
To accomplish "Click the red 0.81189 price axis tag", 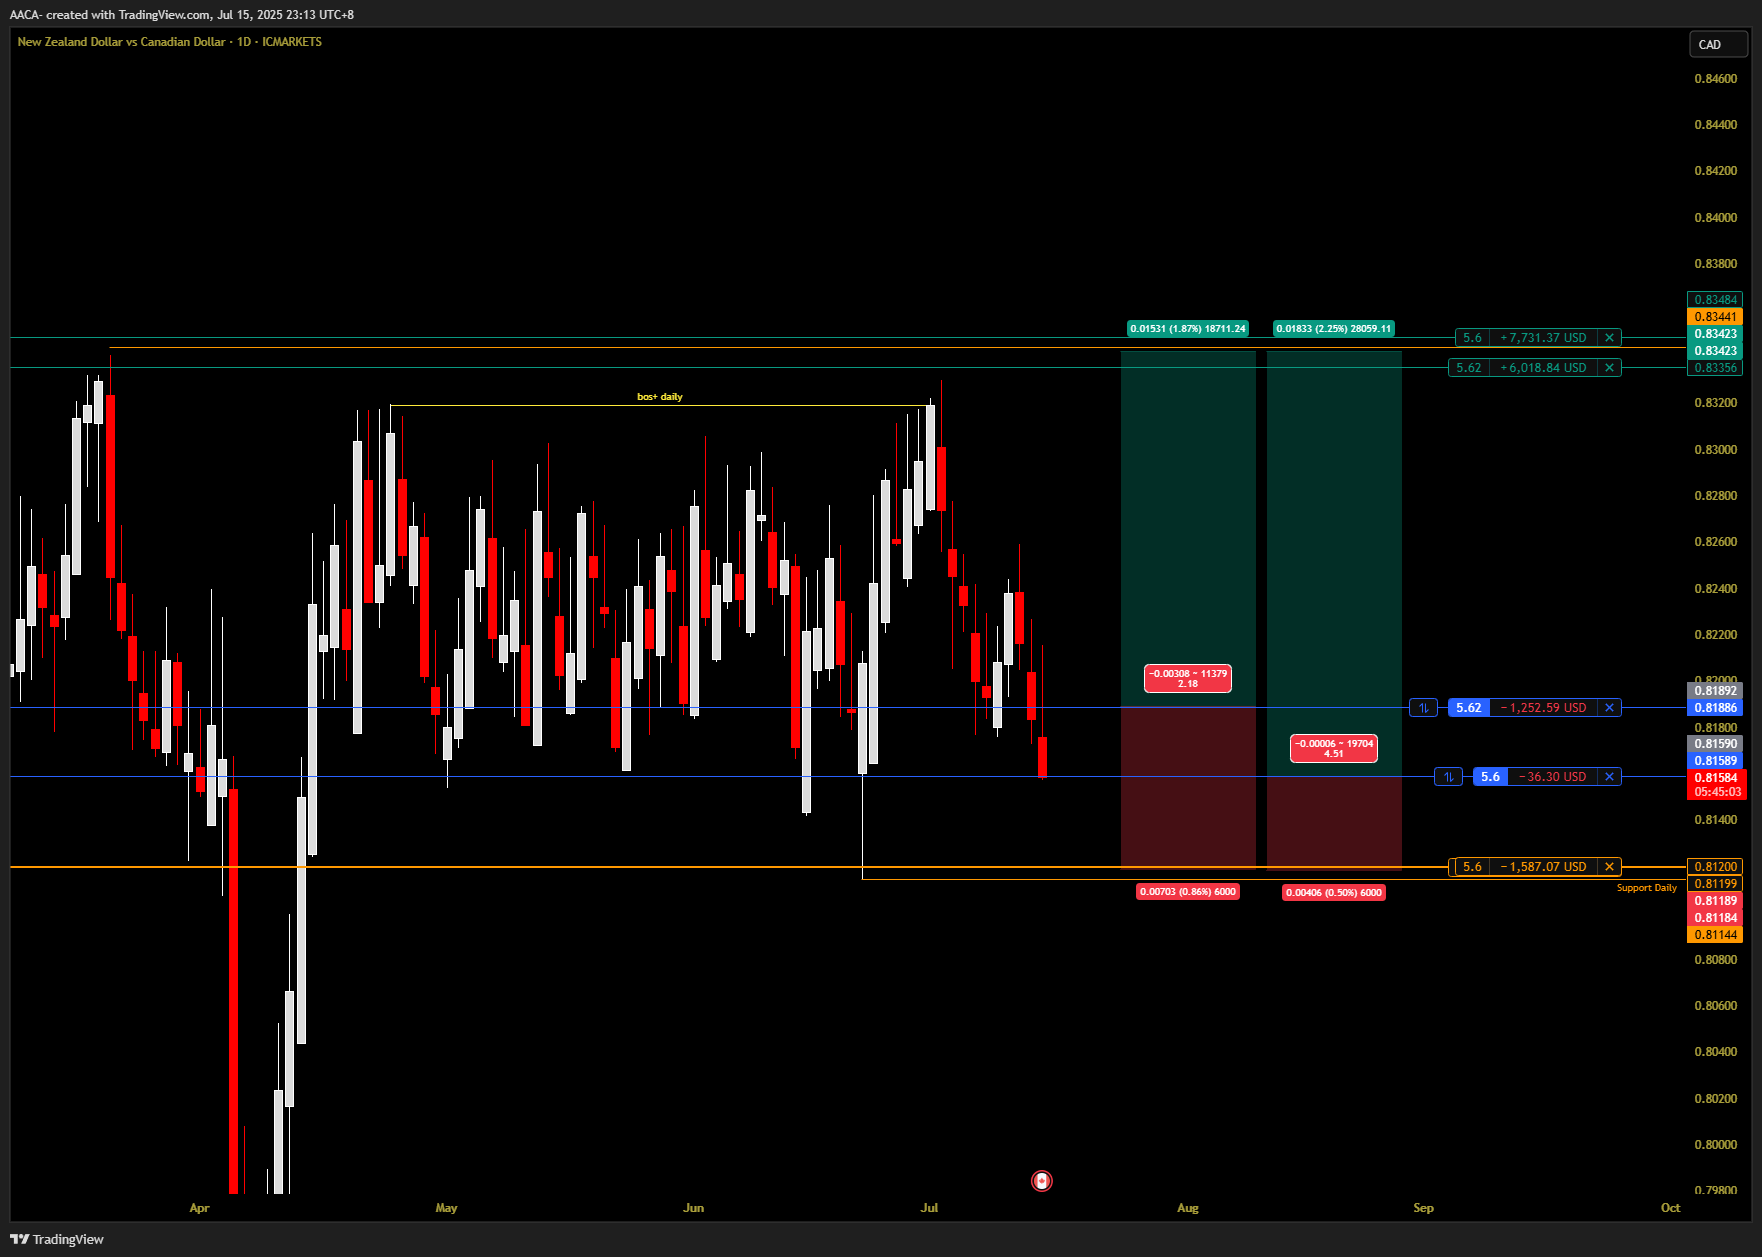I will [x=1715, y=901].
